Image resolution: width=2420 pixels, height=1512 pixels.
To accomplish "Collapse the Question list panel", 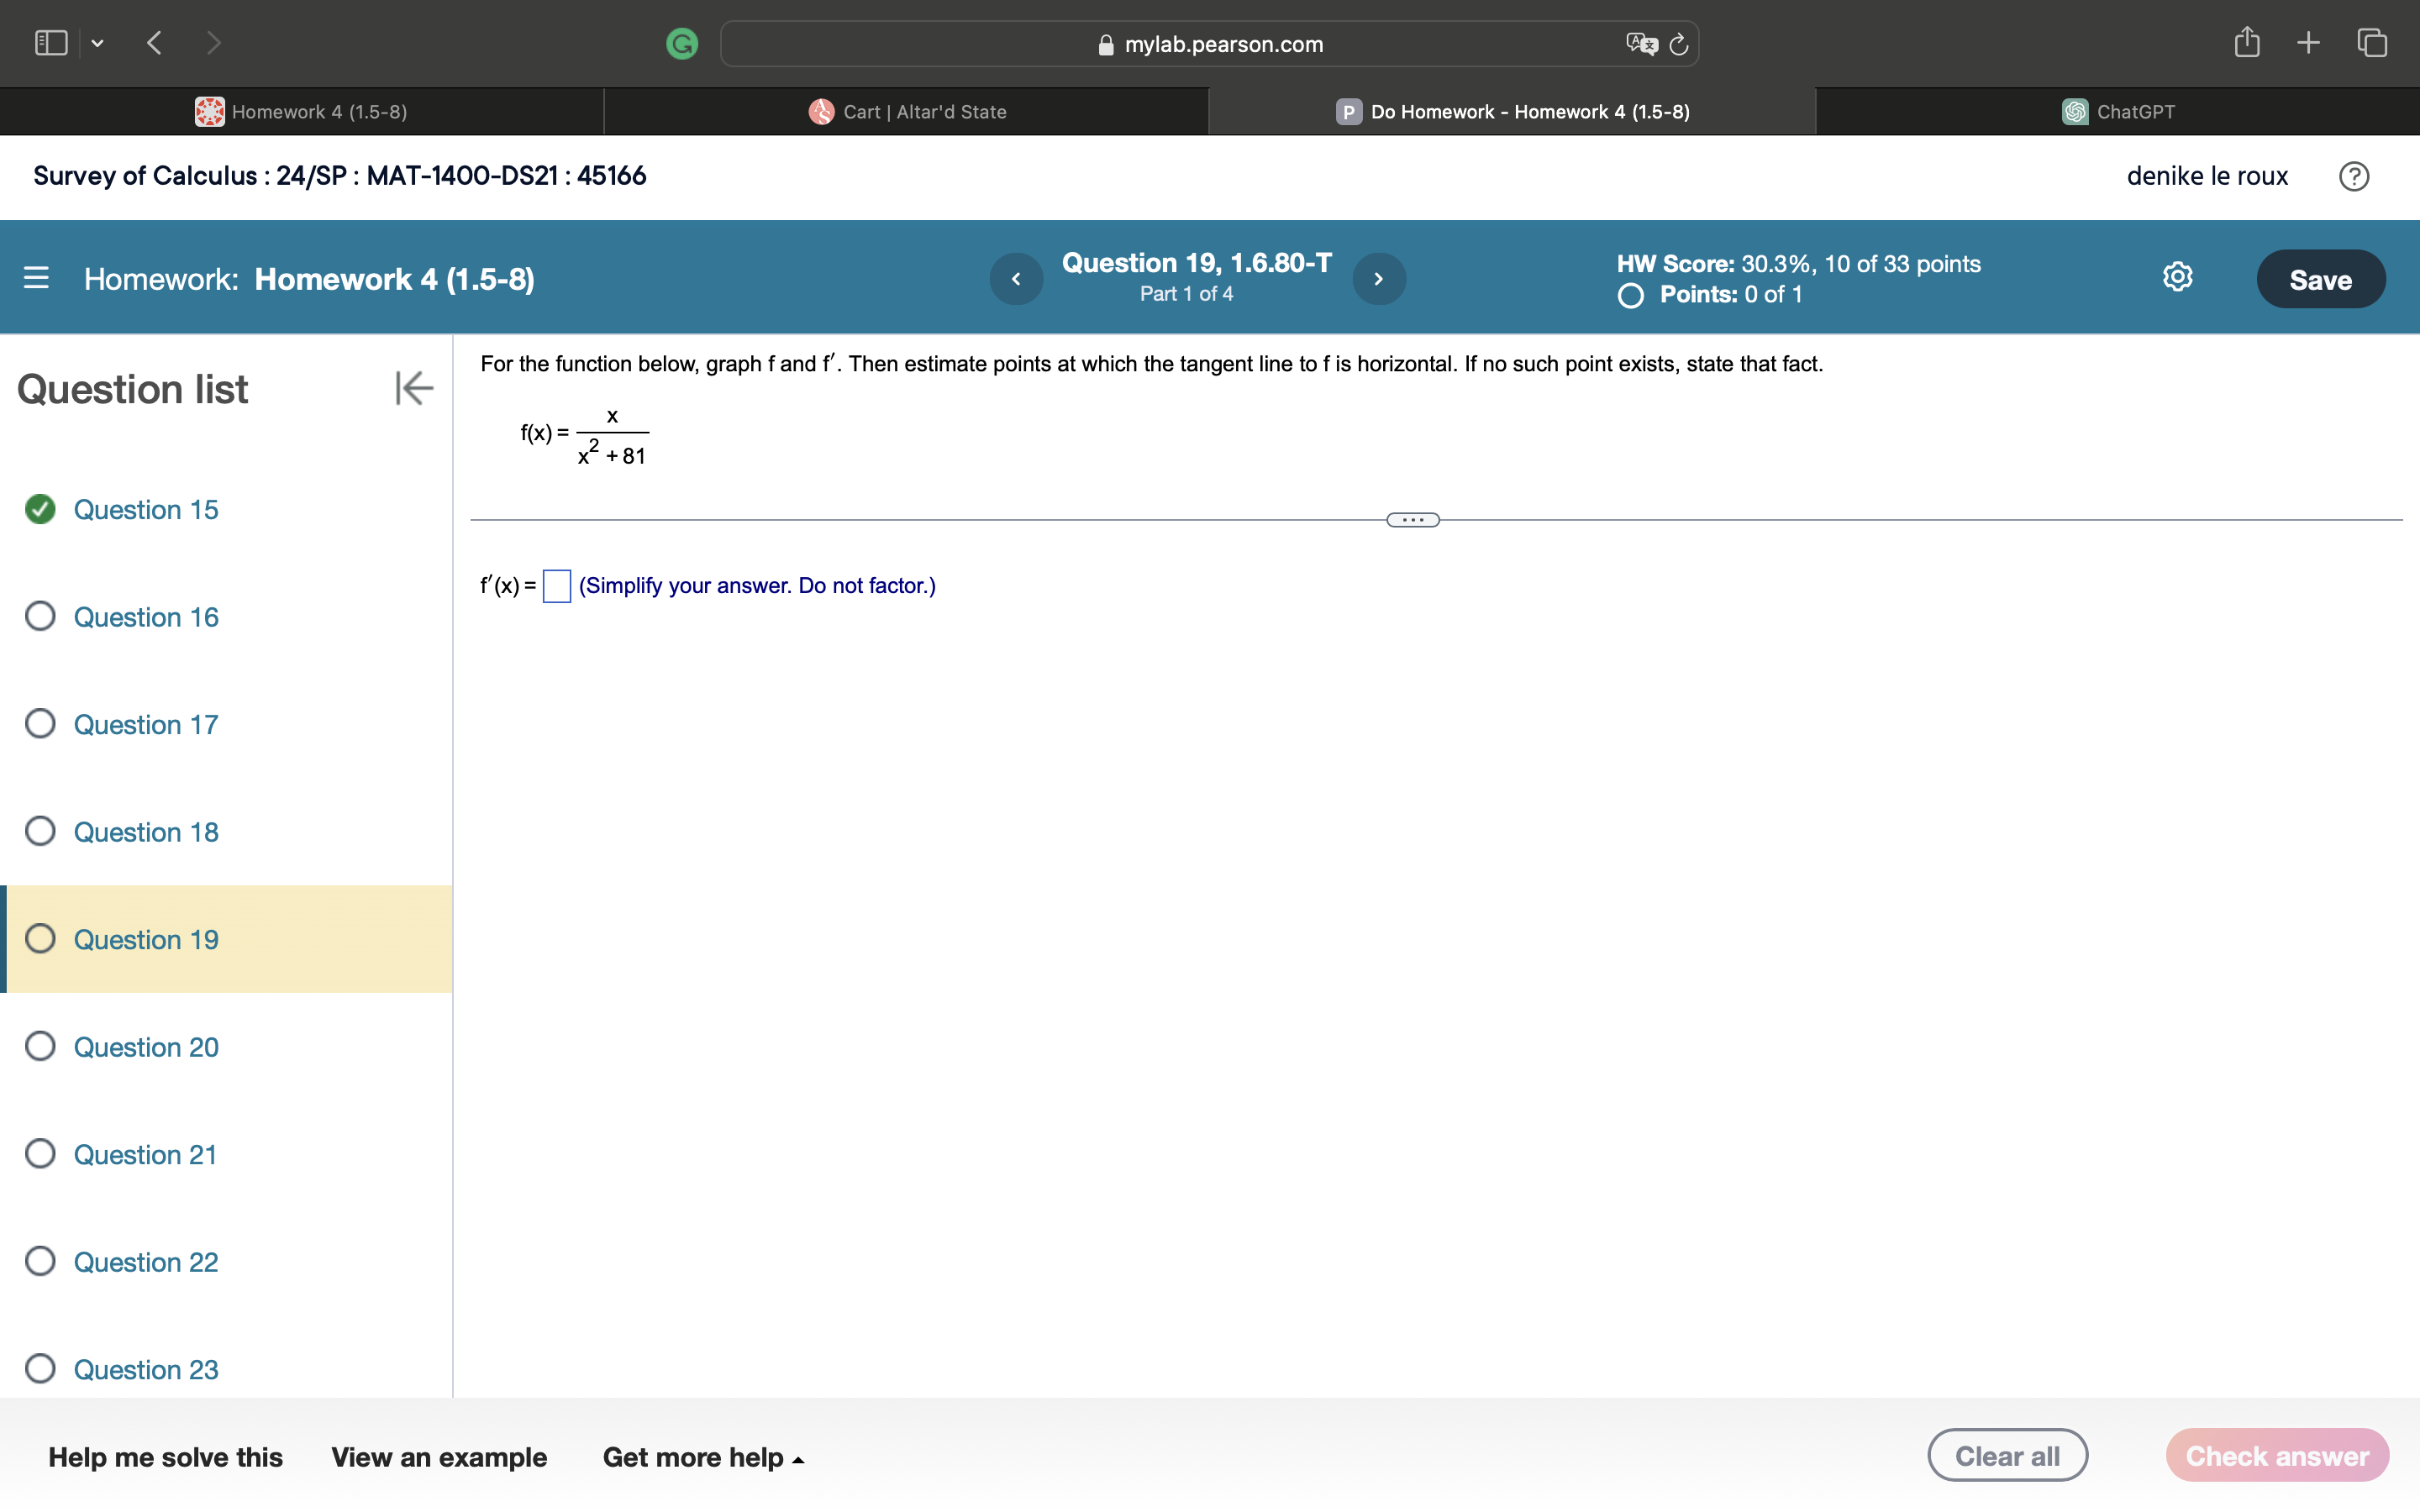I will pos(413,389).
